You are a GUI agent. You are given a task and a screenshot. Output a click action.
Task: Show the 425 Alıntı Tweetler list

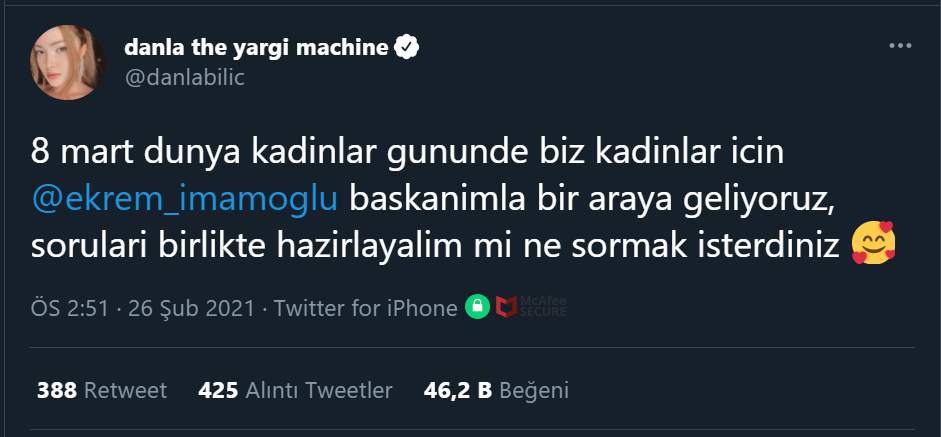click(295, 390)
